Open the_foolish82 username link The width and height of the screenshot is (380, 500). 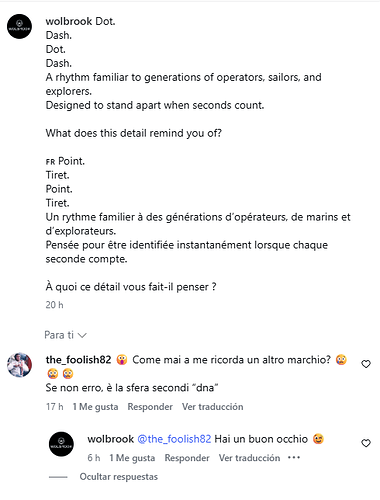[78, 360]
